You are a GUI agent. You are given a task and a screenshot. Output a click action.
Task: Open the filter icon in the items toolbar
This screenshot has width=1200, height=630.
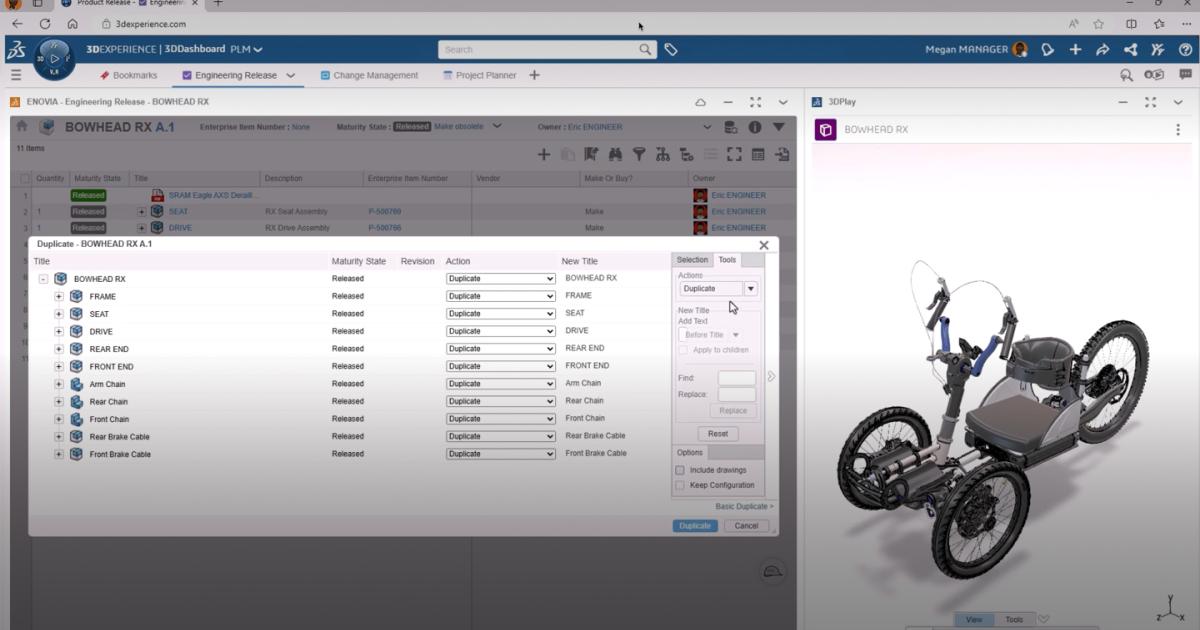640,155
